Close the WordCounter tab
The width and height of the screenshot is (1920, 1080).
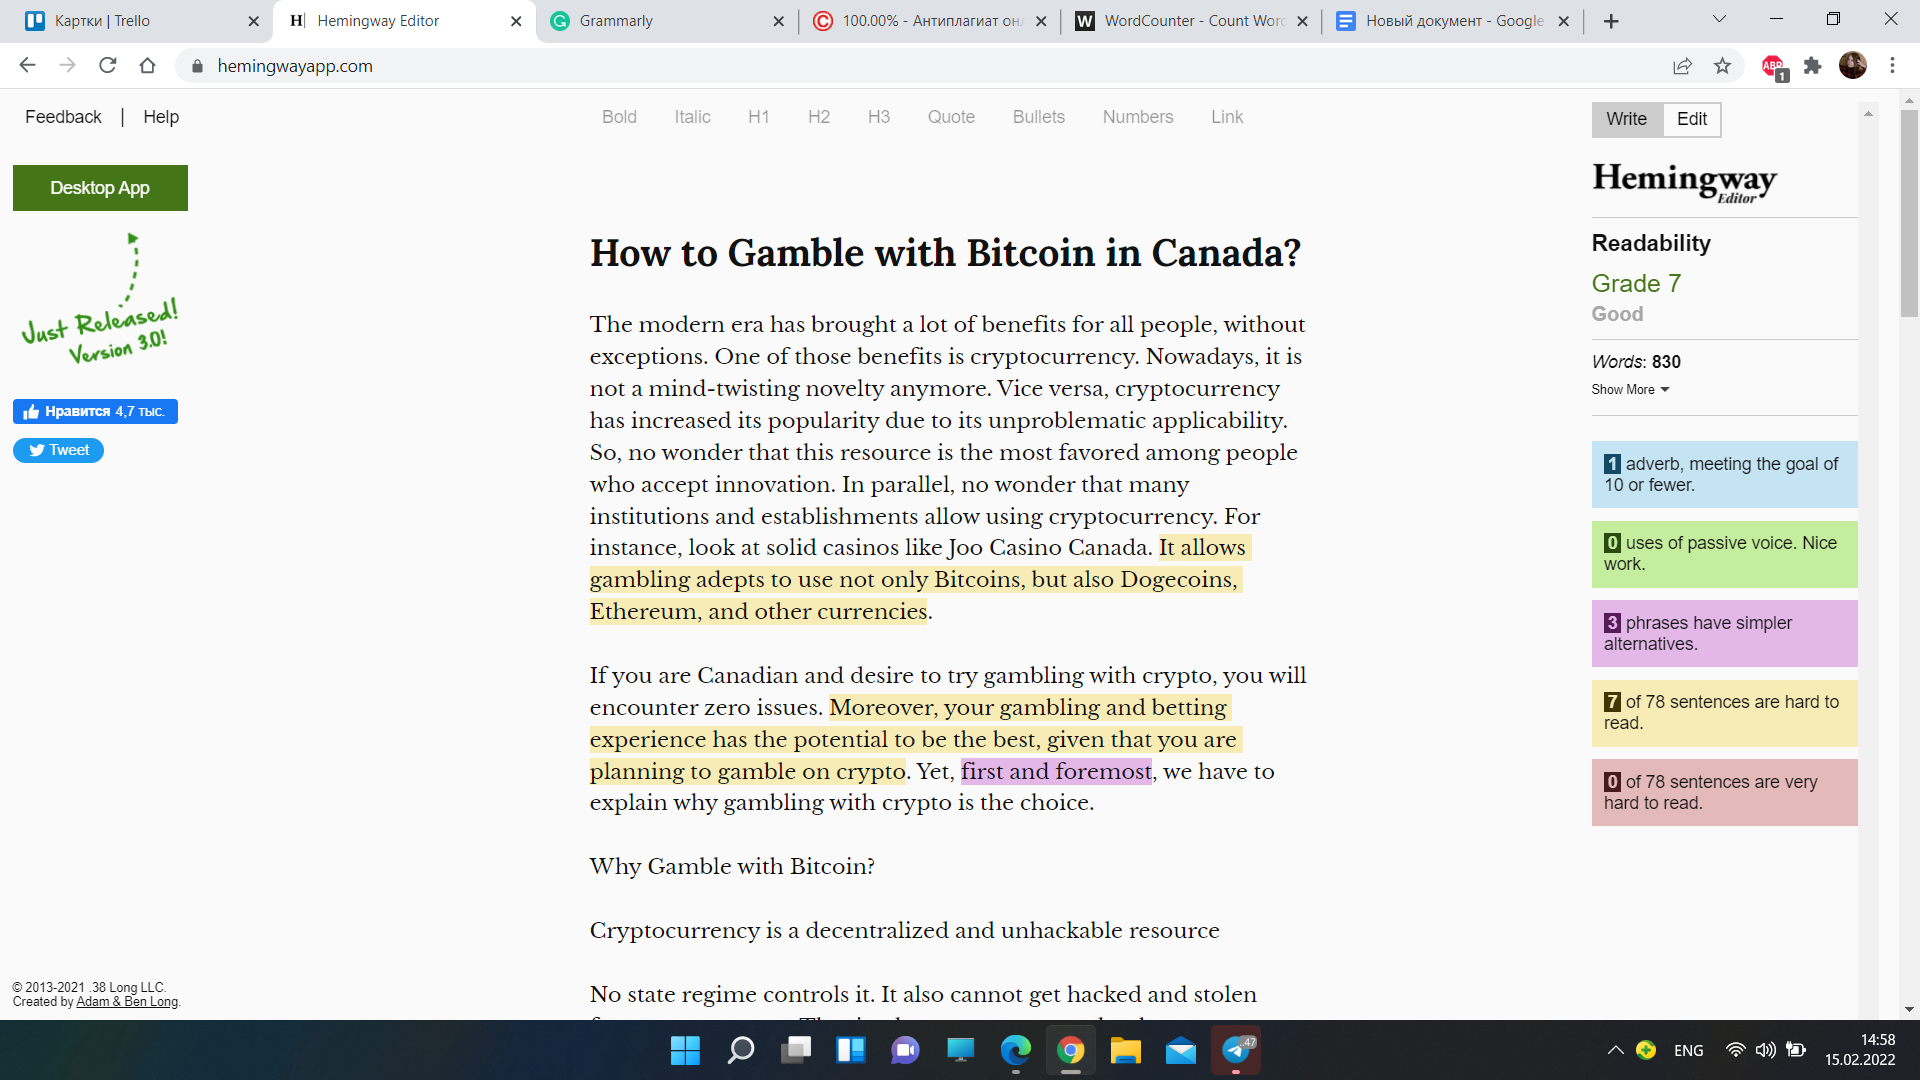pos(1302,21)
